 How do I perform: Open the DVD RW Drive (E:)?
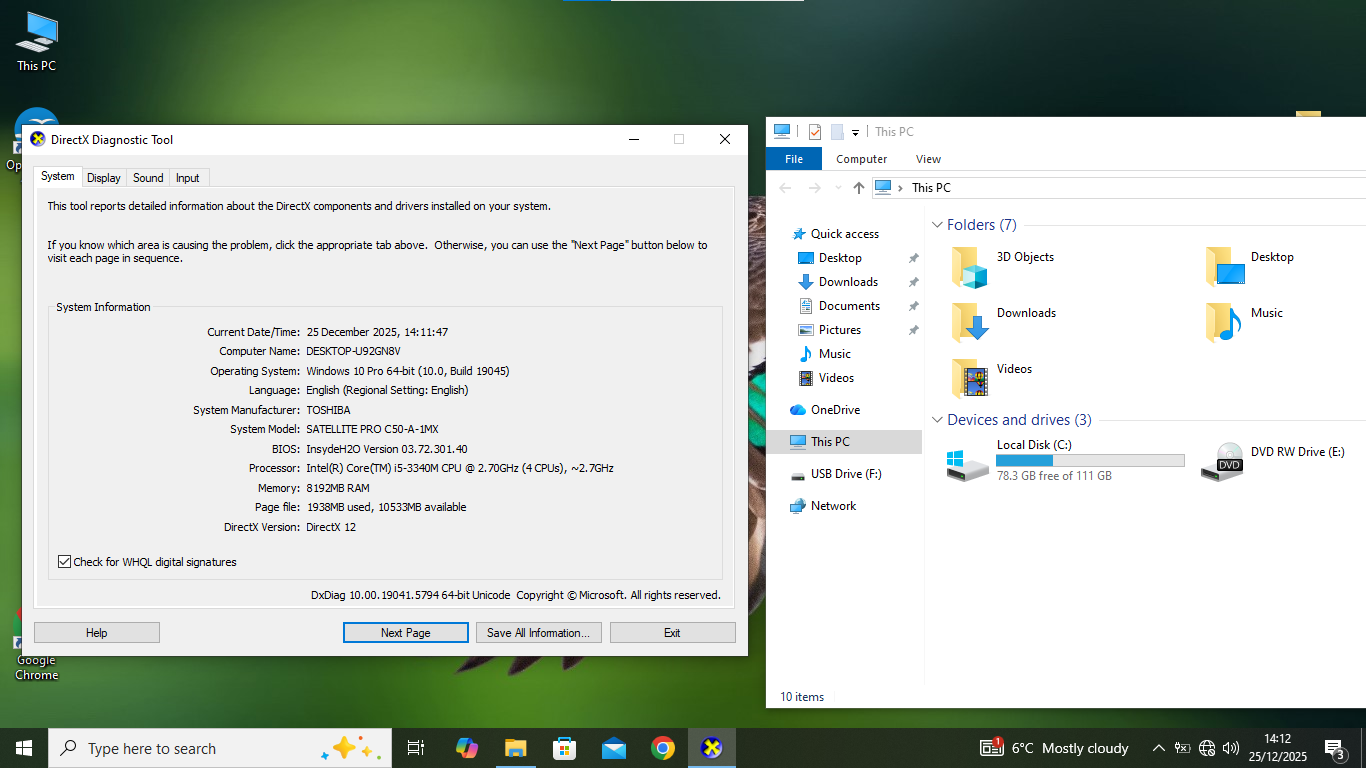tap(1296, 451)
